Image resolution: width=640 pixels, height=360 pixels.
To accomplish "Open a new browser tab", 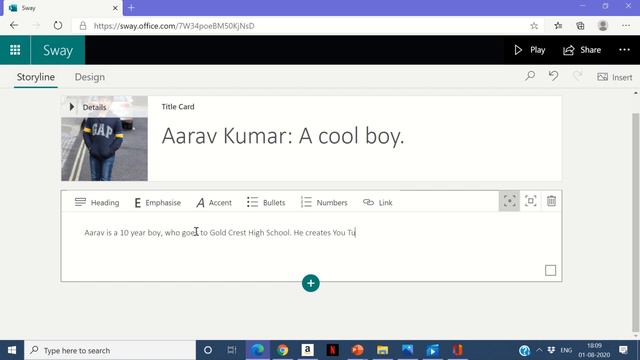I will tap(131, 8).
